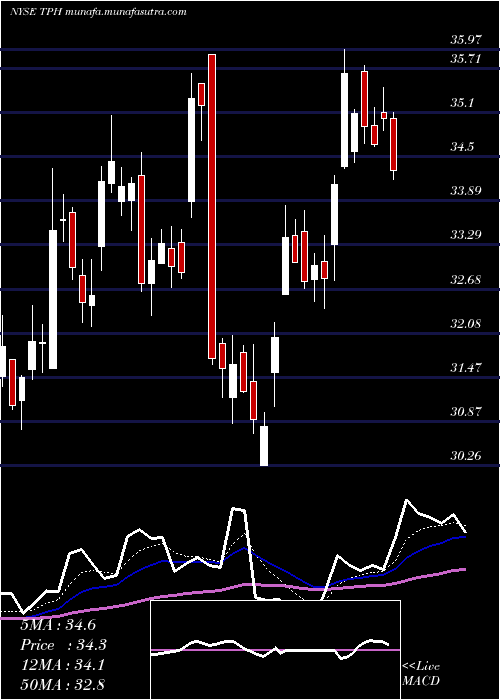Click the 32.08 price level label
Viewport: 500px width, 700px height.
click(x=466, y=323)
